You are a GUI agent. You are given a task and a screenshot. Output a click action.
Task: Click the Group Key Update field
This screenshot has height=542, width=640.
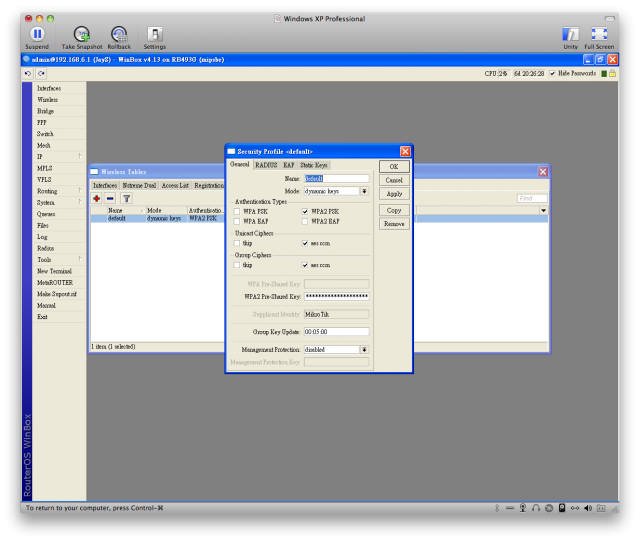coord(336,332)
